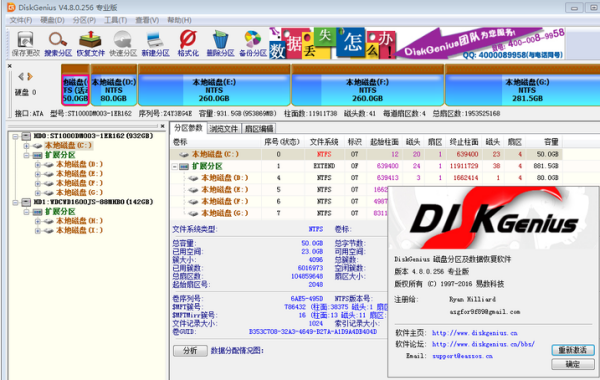Switch to the 分区参数 tab
Viewport: 600px width, 380px height.
point(188,128)
